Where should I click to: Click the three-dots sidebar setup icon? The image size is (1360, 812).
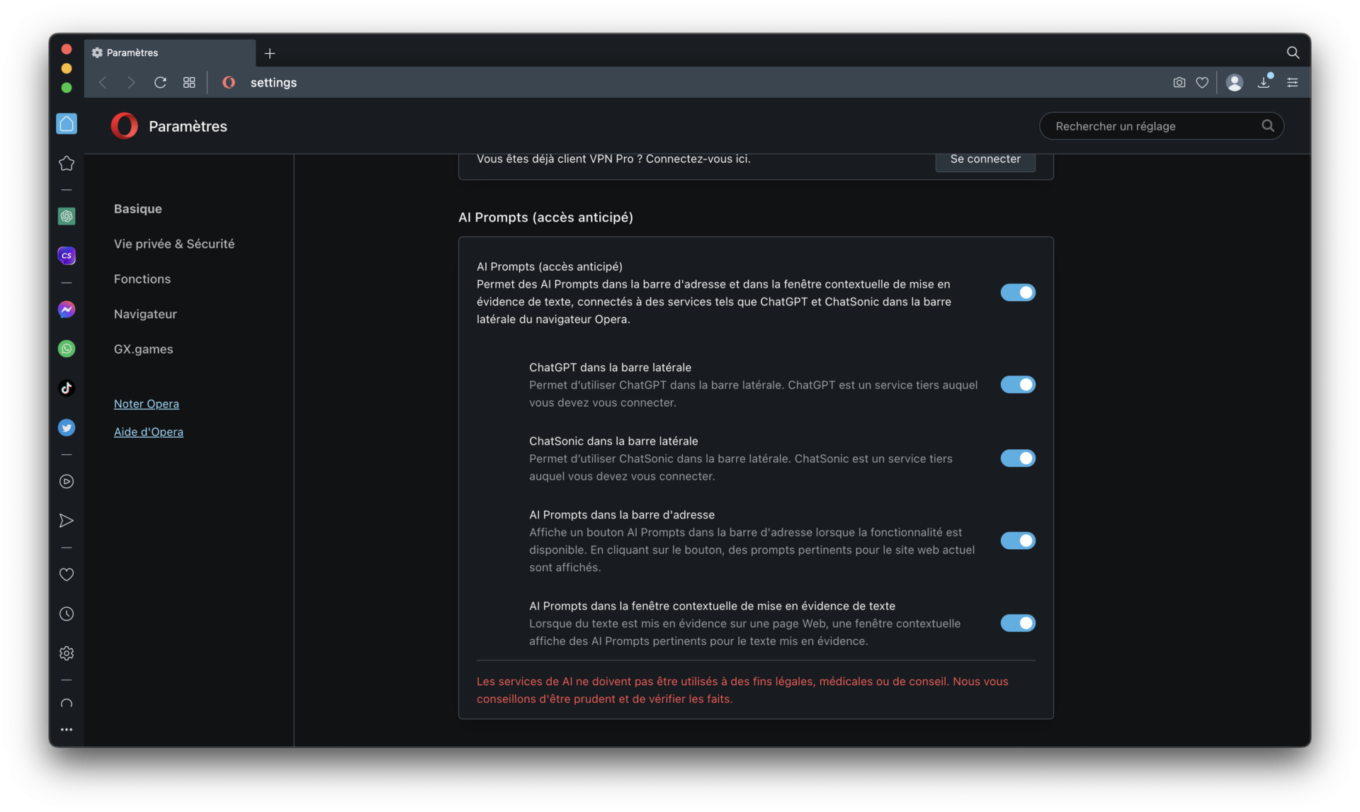66,730
